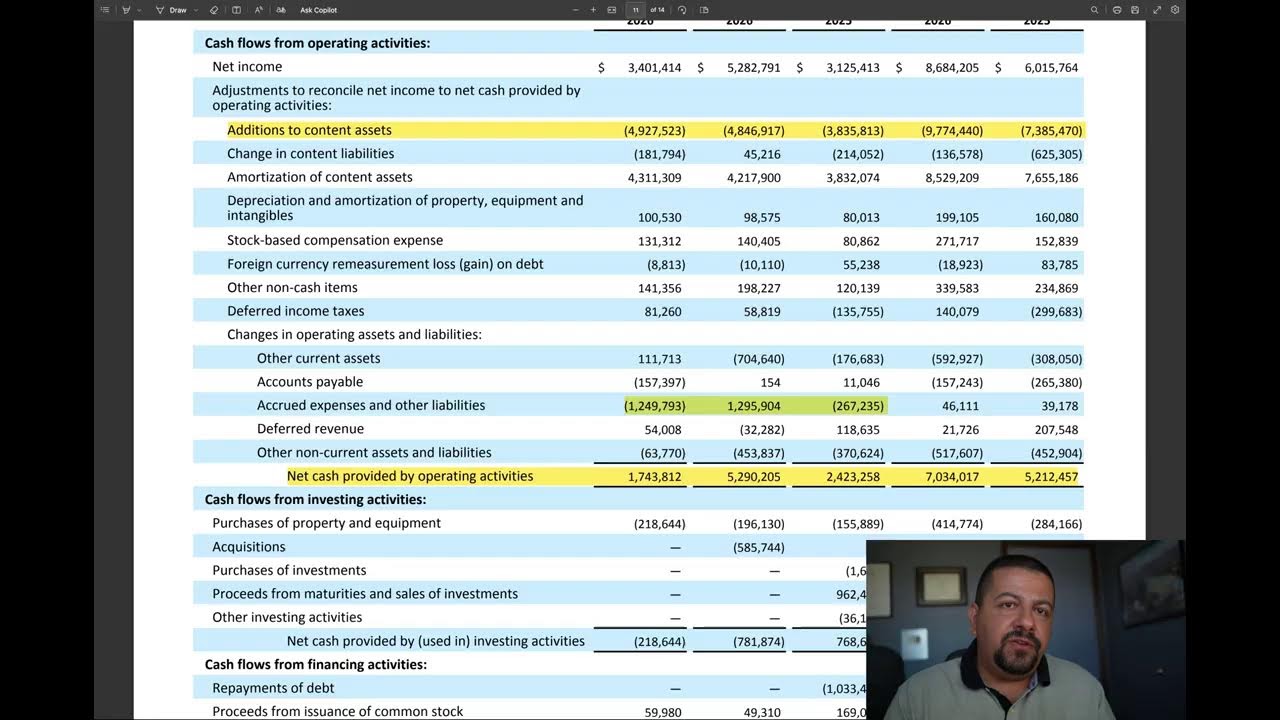The width and height of the screenshot is (1280, 720).
Task: Open PDF viewer settings gear
Action: pos(1175,10)
